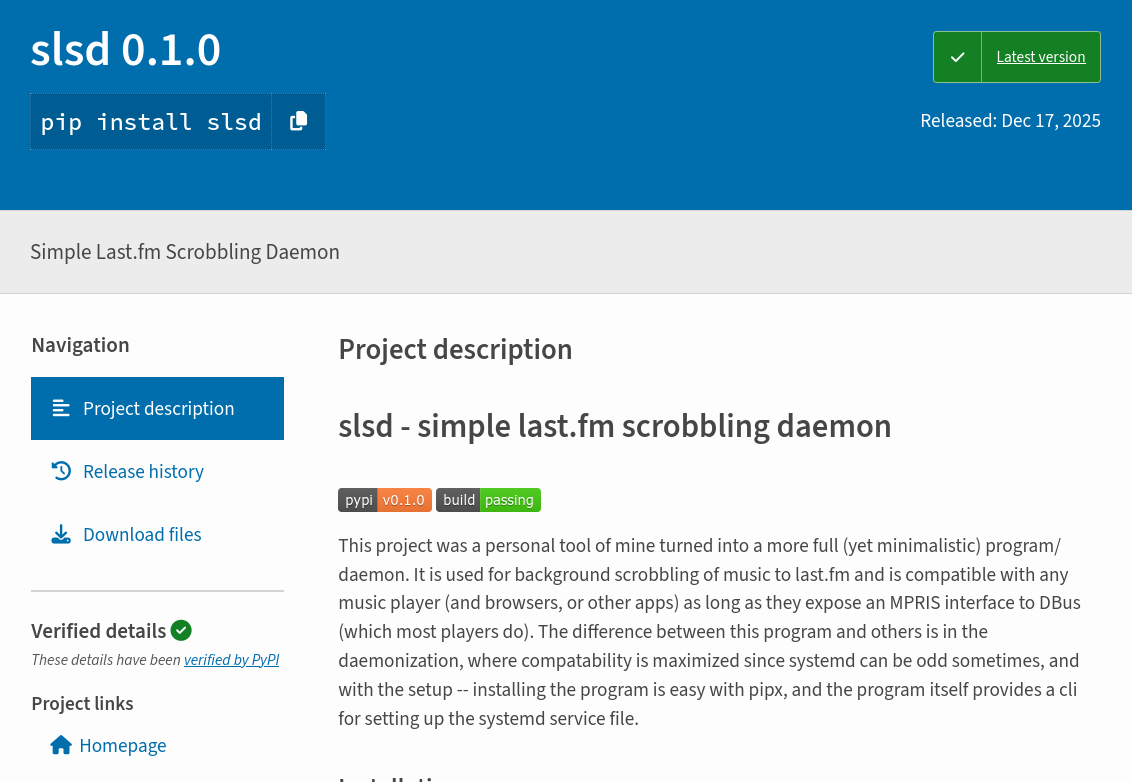Open the project Homepage link
The image size is (1132, 782).
[122, 745]
